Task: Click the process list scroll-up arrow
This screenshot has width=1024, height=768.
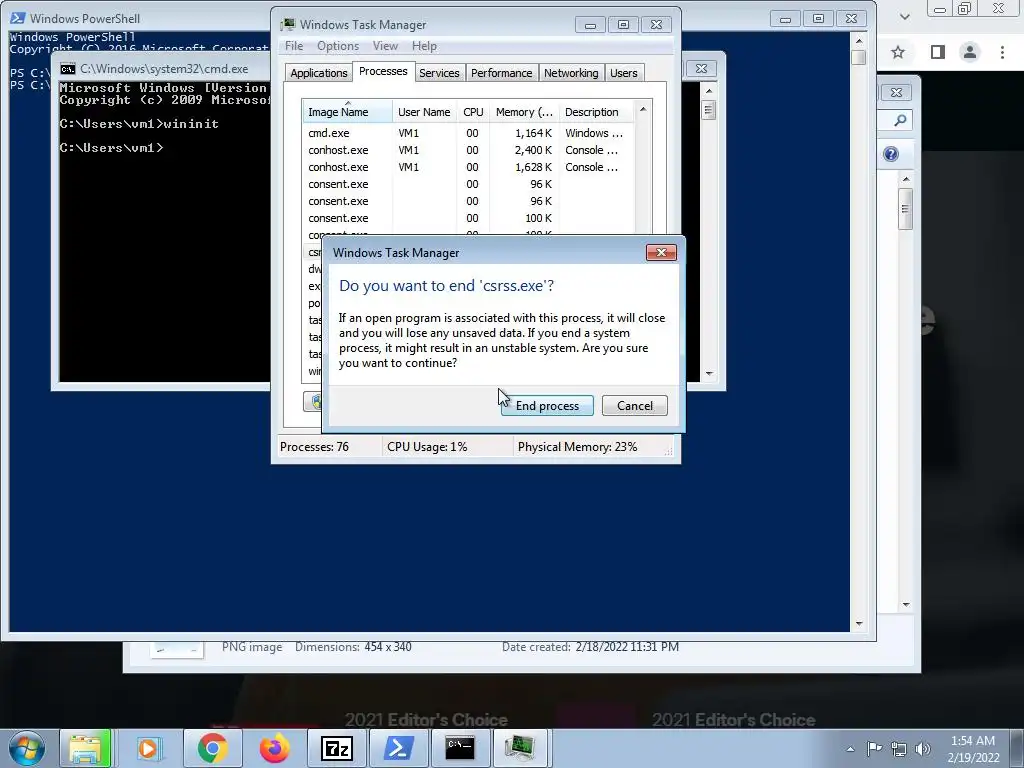Action: pyautogui.click(x=643, y=110)
